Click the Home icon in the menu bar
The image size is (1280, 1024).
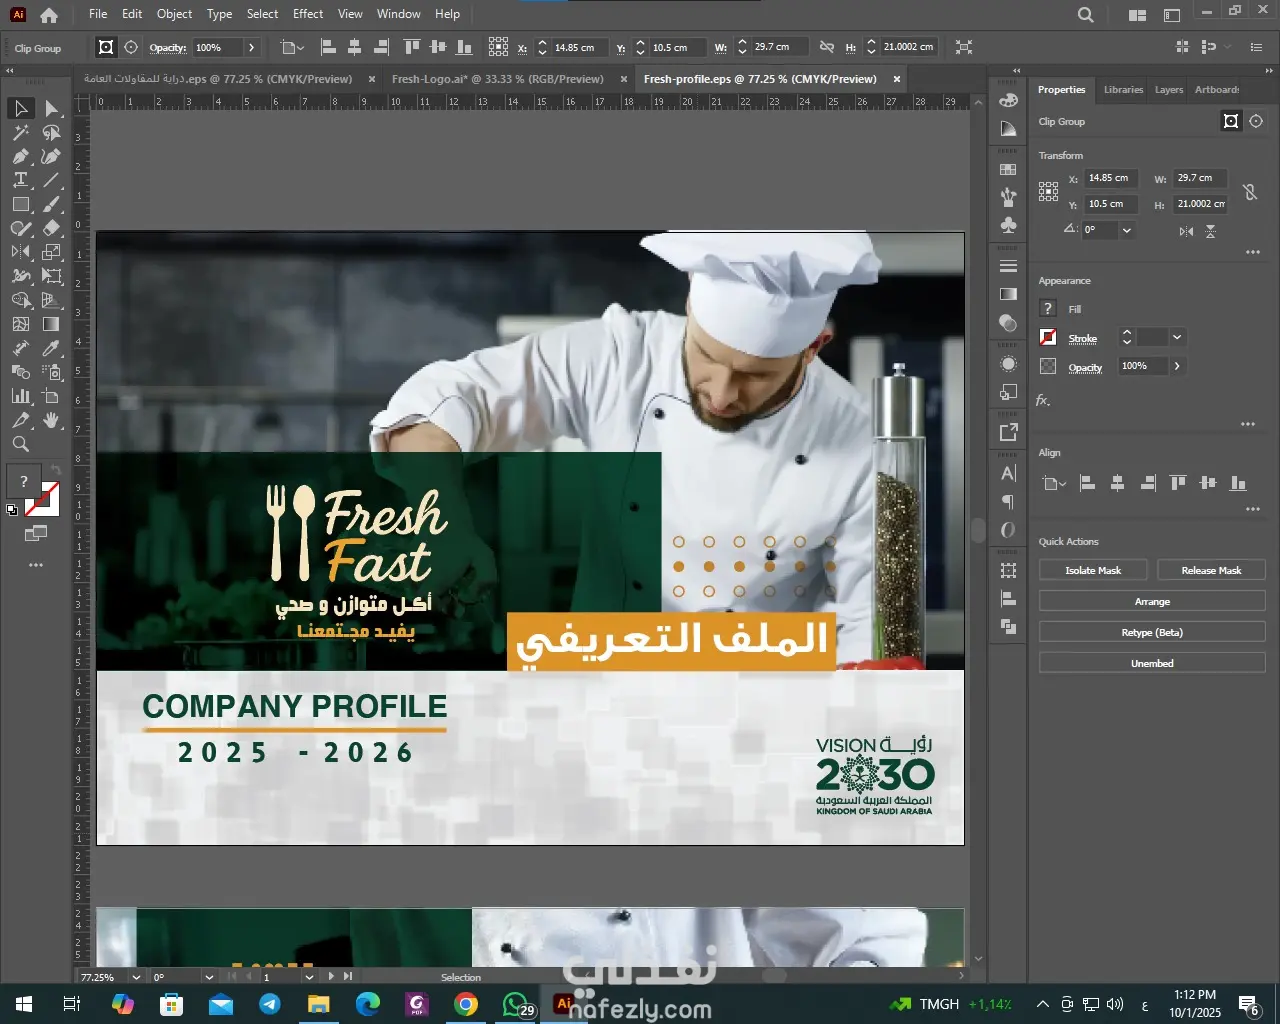coord(49,15)
